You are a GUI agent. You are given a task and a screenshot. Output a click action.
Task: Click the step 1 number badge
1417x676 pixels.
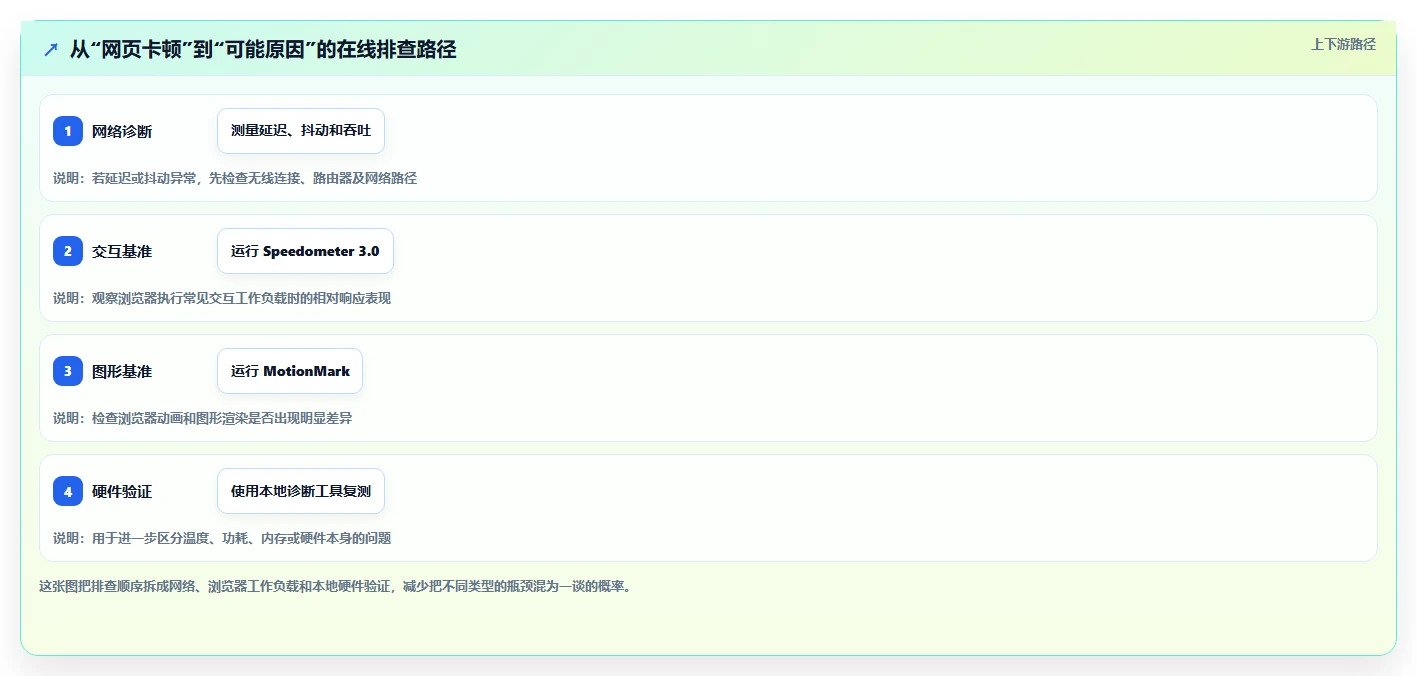68,131
